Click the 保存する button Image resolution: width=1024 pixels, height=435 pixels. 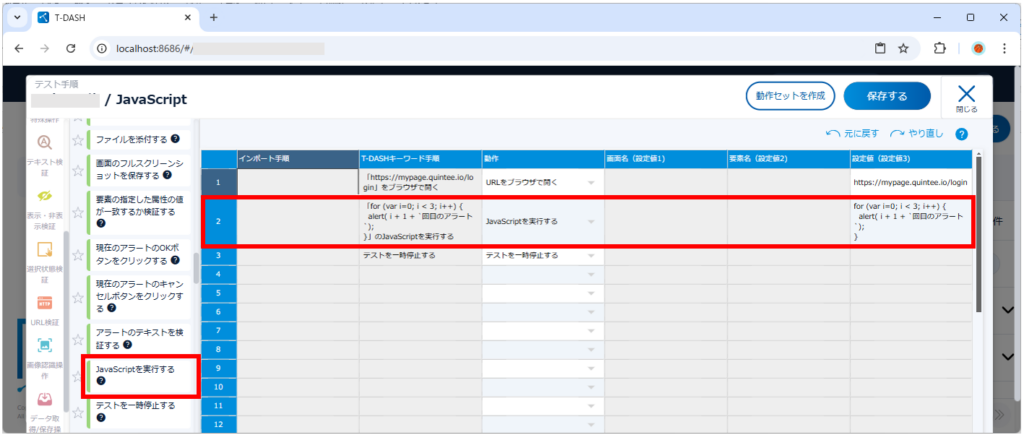(887, 96)
